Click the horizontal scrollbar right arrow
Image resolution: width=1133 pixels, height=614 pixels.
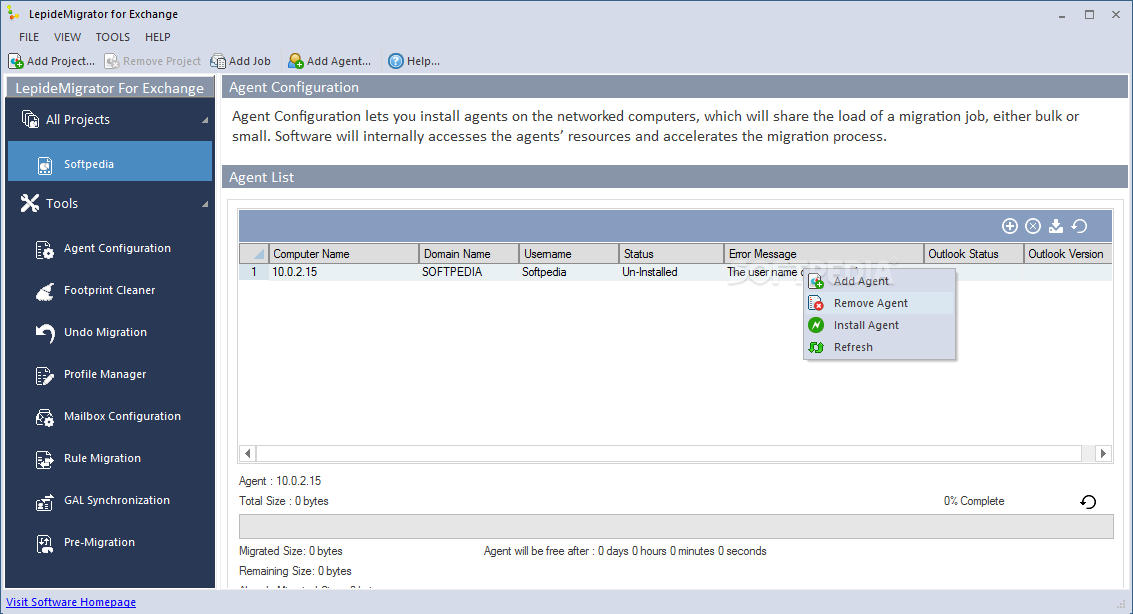pyautogui.click(x=1103, y=454)
